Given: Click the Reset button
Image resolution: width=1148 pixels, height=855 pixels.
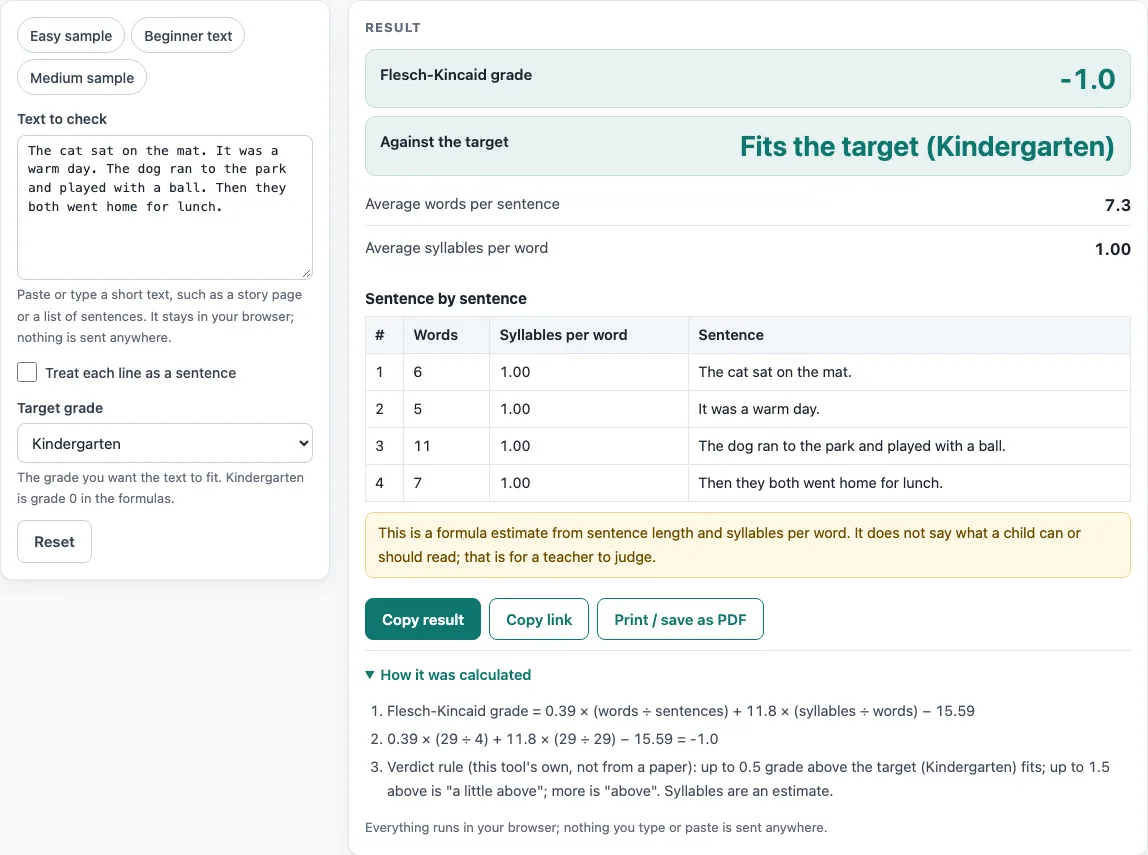Looking at the screenshot, I should [54, 542].
